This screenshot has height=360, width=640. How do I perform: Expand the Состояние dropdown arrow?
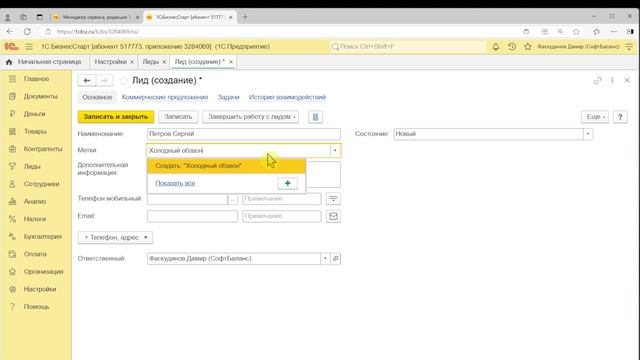(588, 134)
